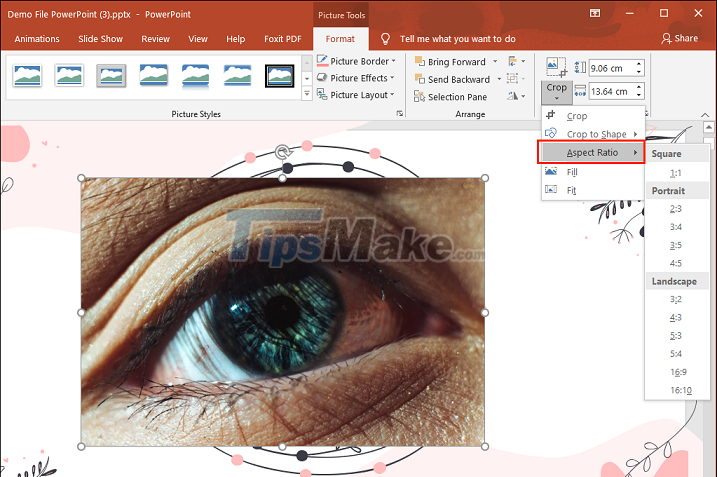717x477 pixels.
Task: Open the Help tab
Action: [235, 39]
